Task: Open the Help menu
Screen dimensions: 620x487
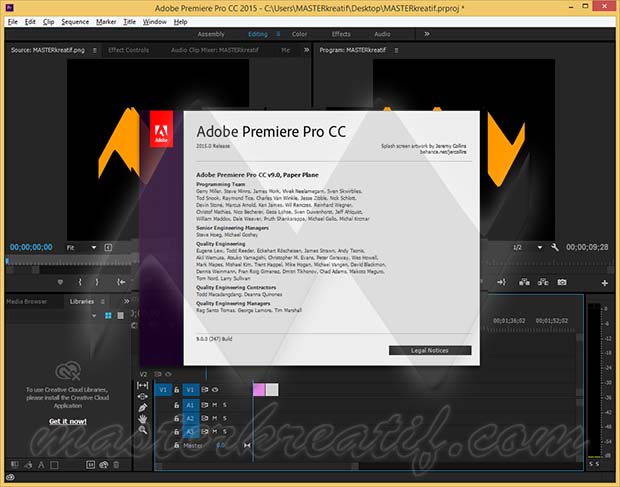Action: 180,22
